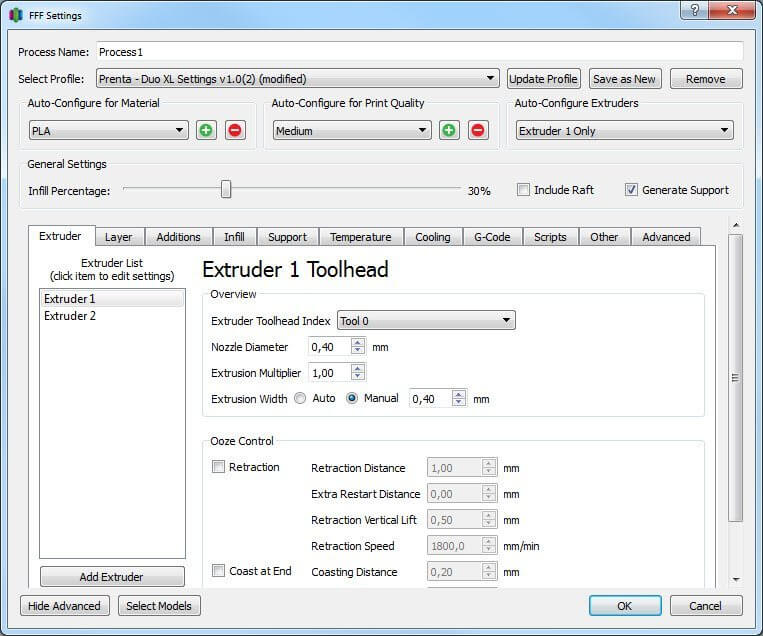Decrease Extrusion Multiplier with down arrow

tap(359, 377)
